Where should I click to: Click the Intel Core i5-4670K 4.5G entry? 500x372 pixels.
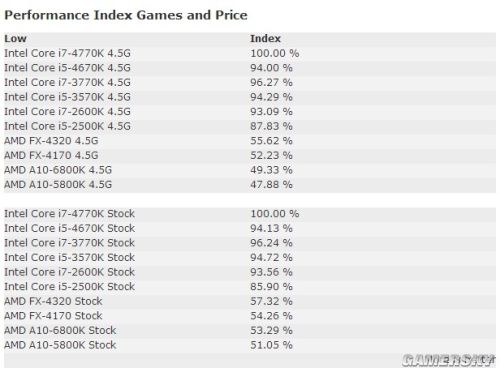point(67,68)
